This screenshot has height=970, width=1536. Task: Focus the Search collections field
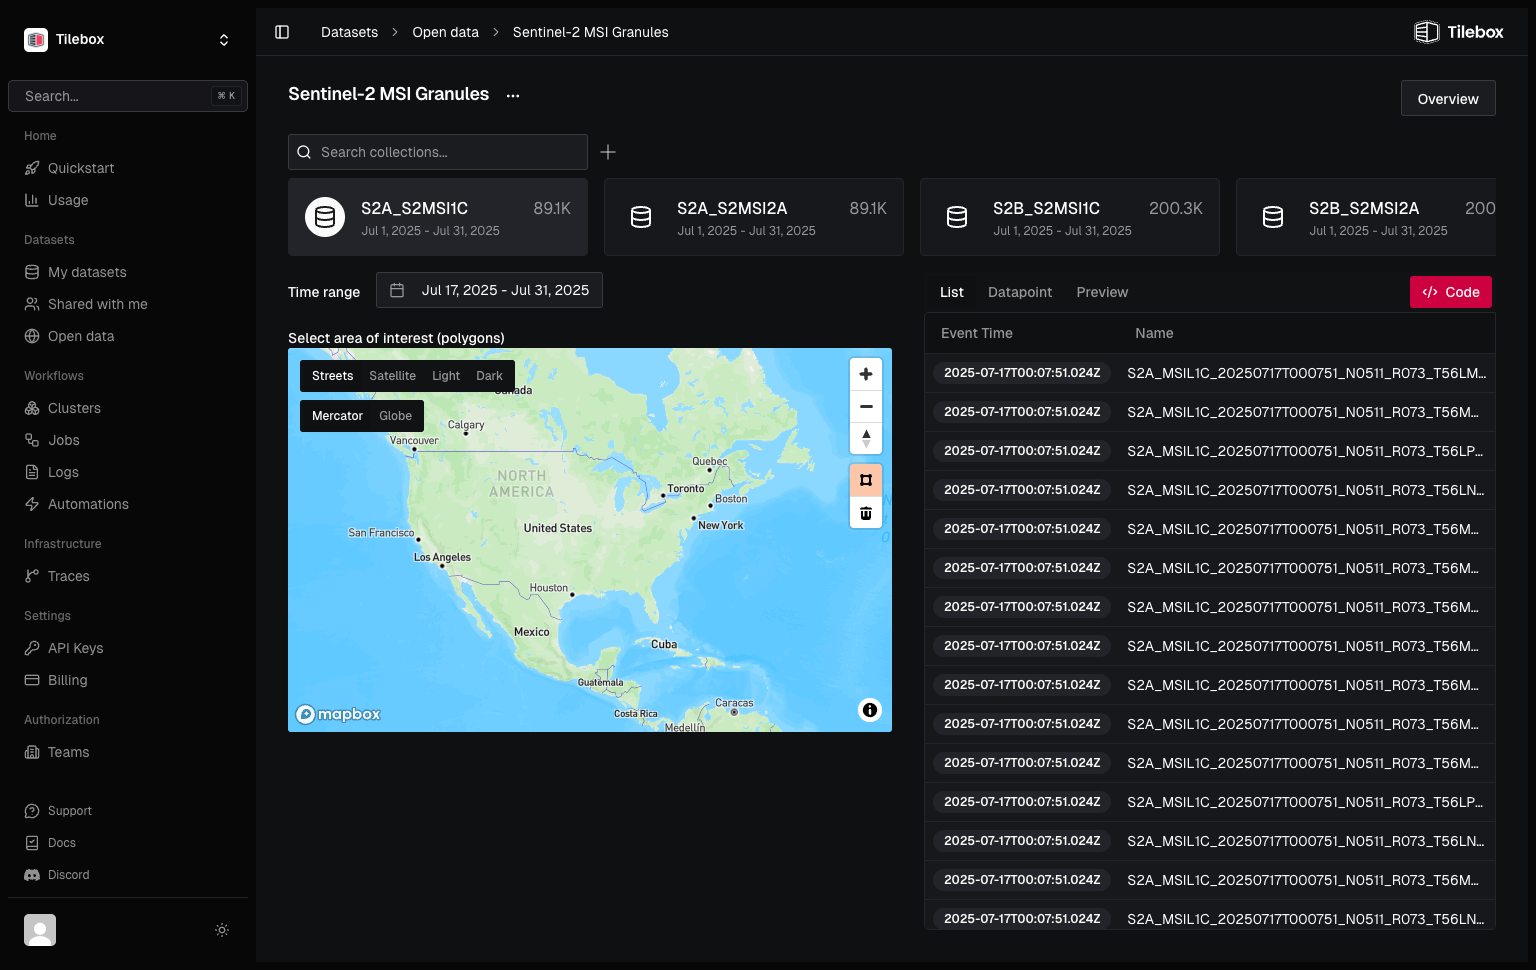coord(438,152)
